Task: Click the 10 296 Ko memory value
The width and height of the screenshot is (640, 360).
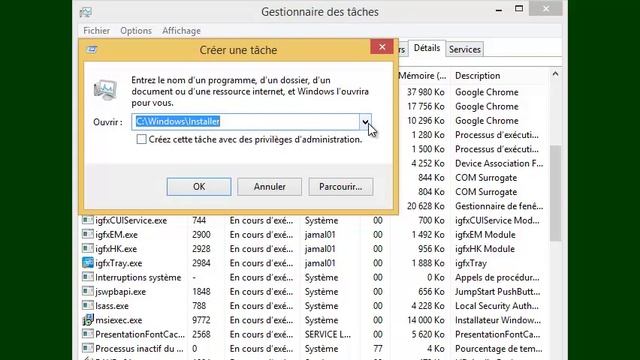Action: click(x=425, y=121)
